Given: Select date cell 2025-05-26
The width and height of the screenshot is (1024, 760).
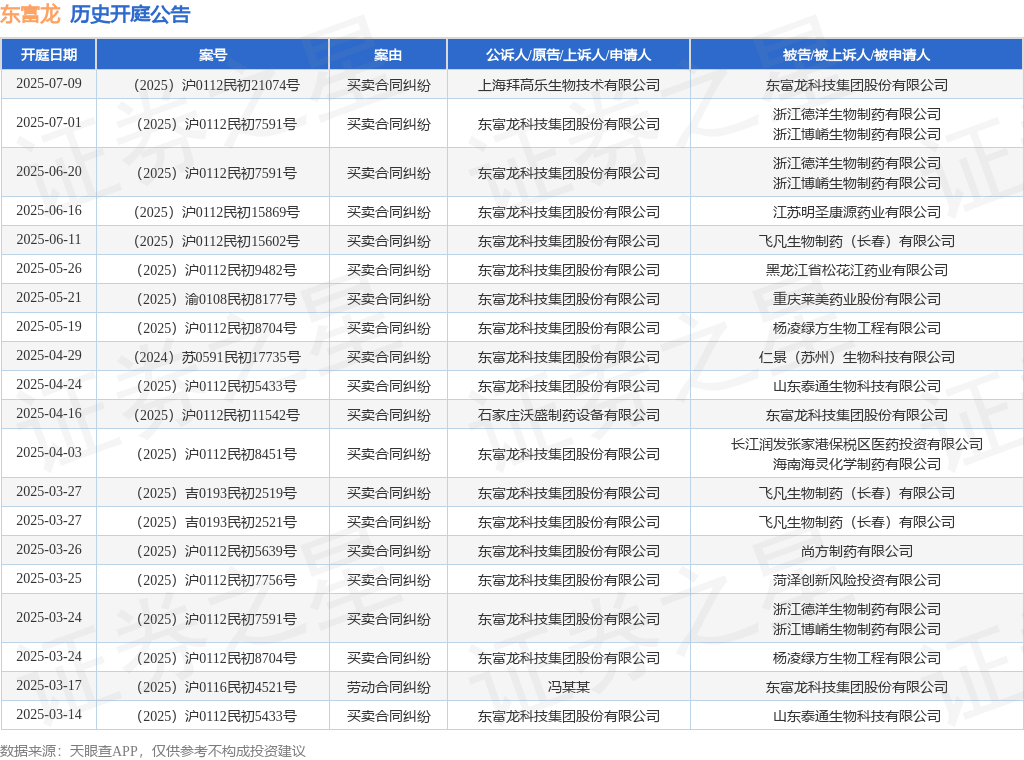Looking at the screenshot, I should (x=49, y=268).
